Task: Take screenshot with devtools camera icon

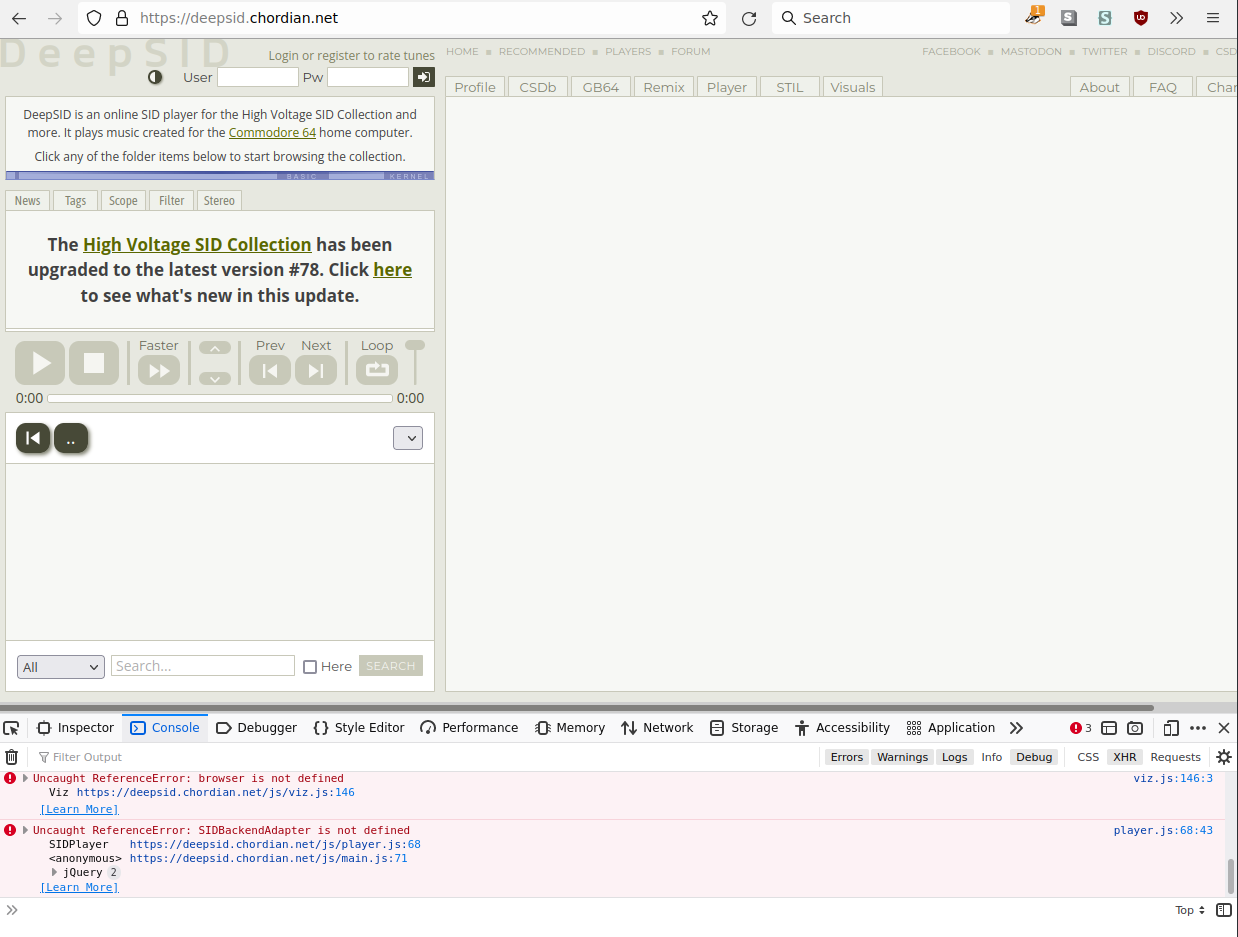Action: [x=1135, y=728]
